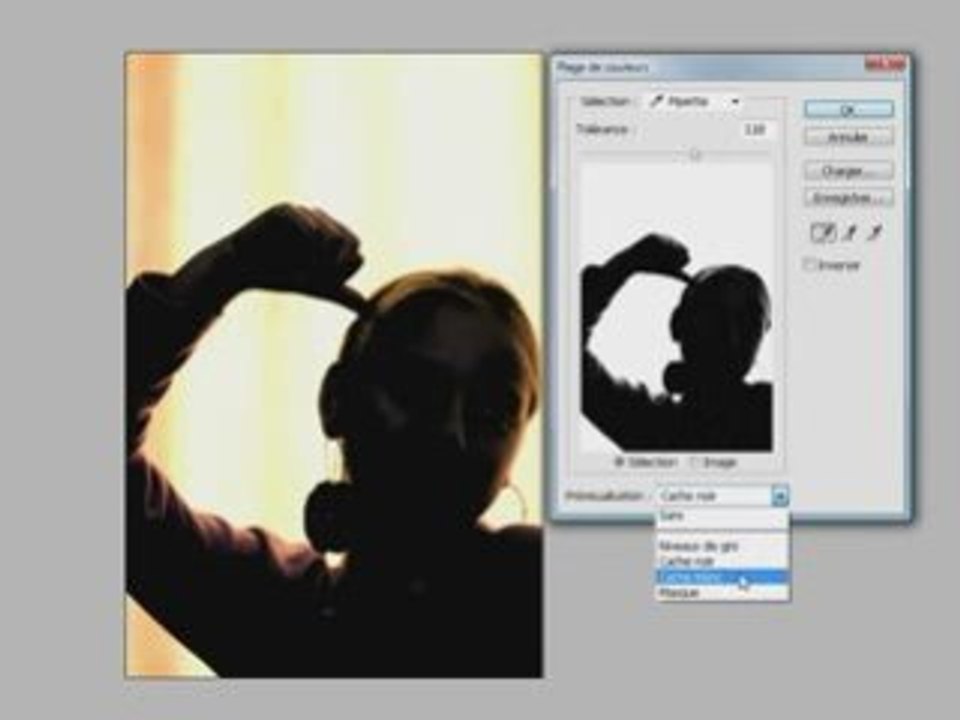The image size is (960, 720).
Task: Choose highlighted Cache blanc option
Action: tap(722, 577)
